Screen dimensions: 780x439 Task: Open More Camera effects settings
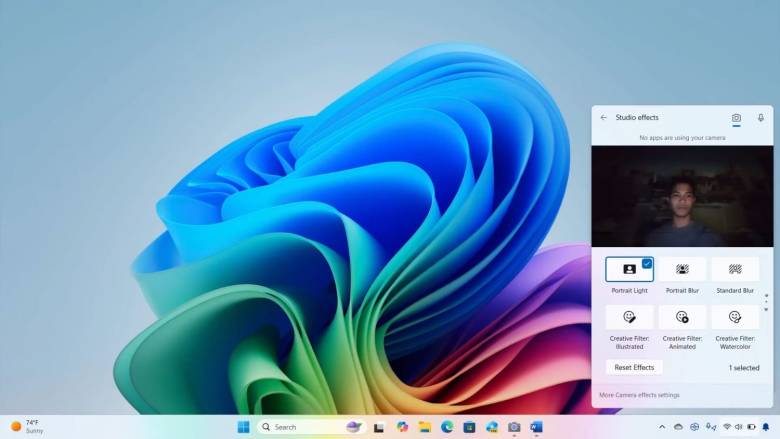point(639,395)
